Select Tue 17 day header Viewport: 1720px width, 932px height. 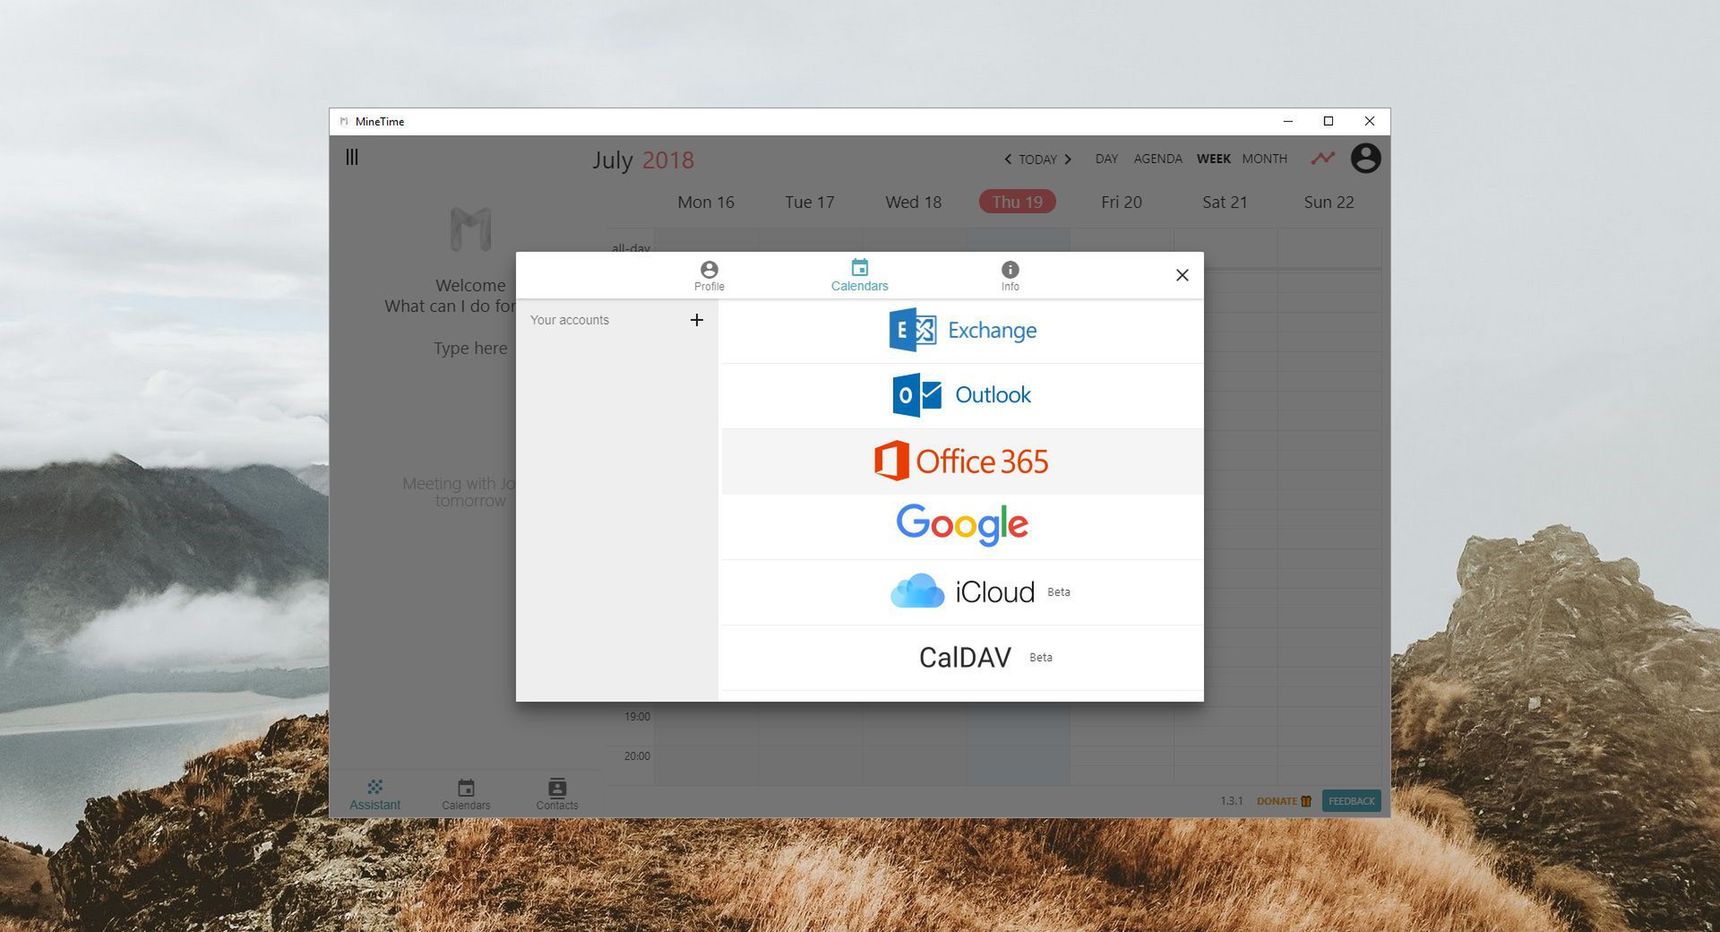point(809,202)
